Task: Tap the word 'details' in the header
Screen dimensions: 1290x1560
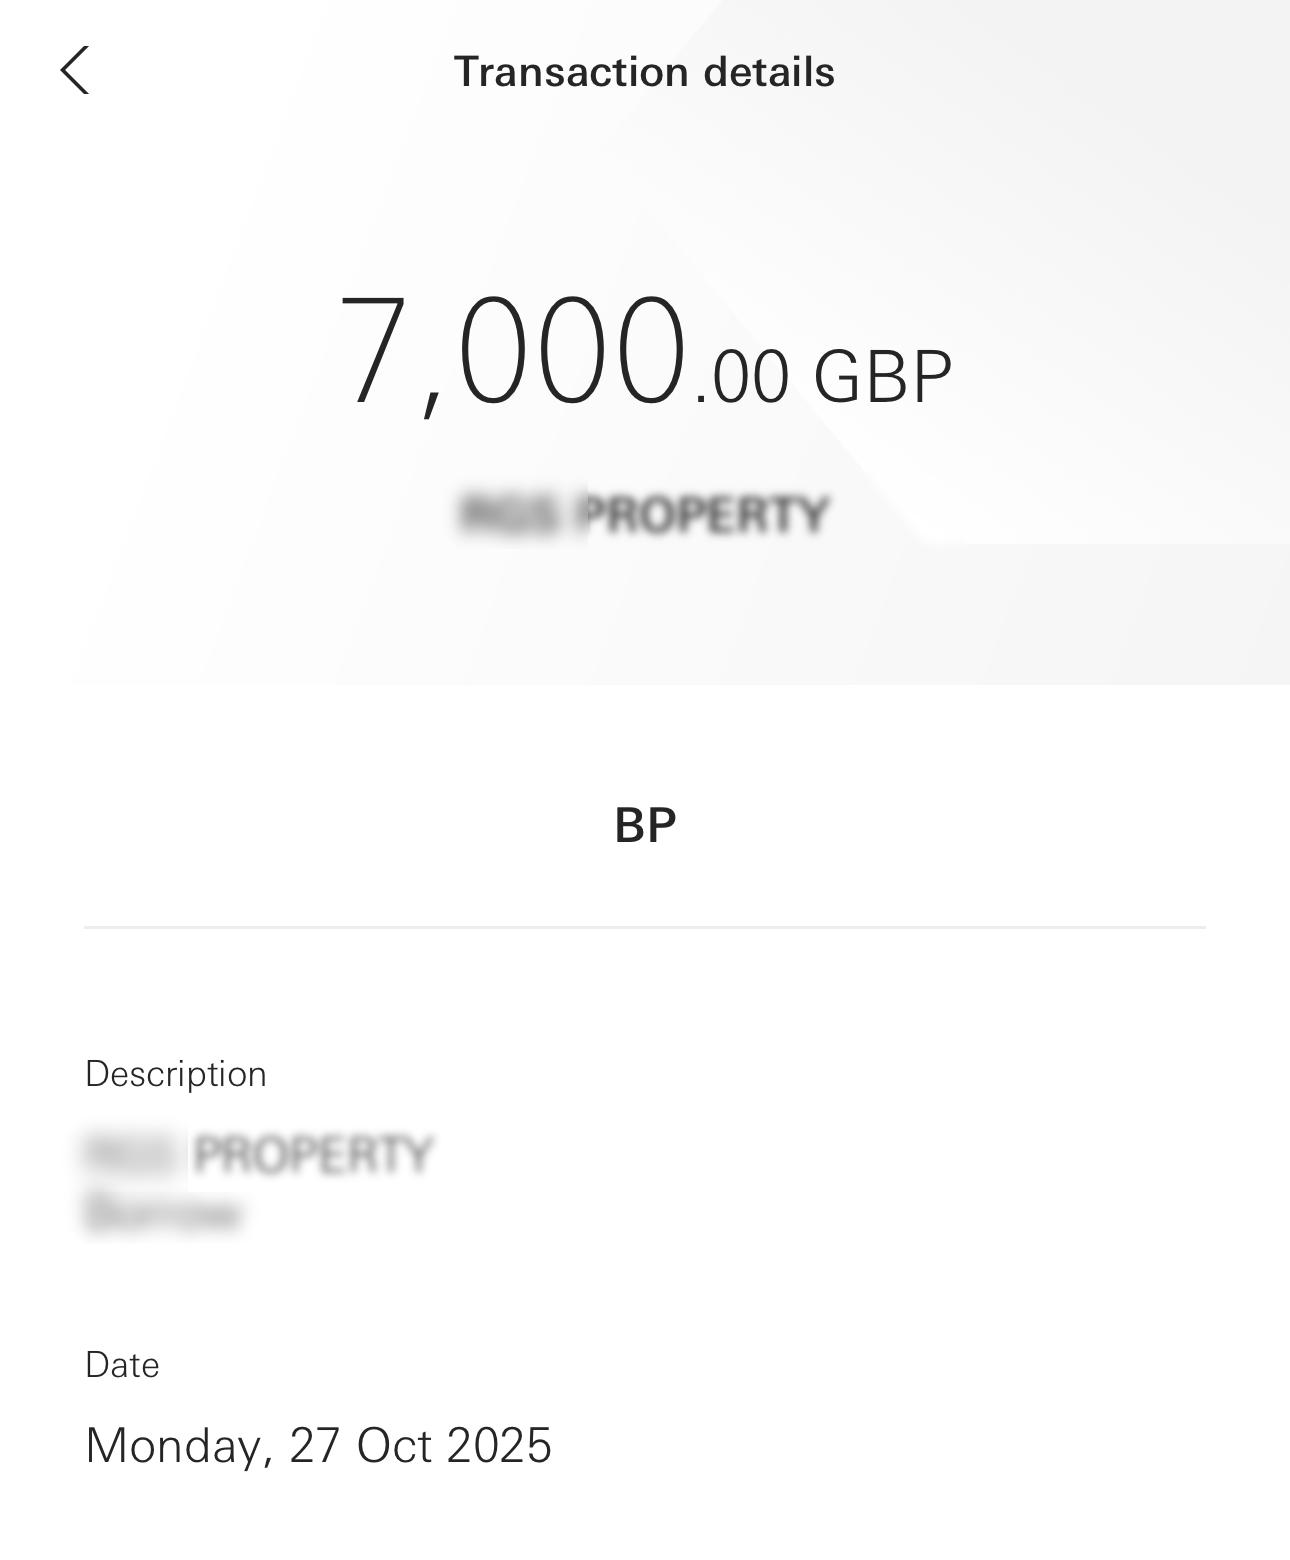Action: [769, 72]
